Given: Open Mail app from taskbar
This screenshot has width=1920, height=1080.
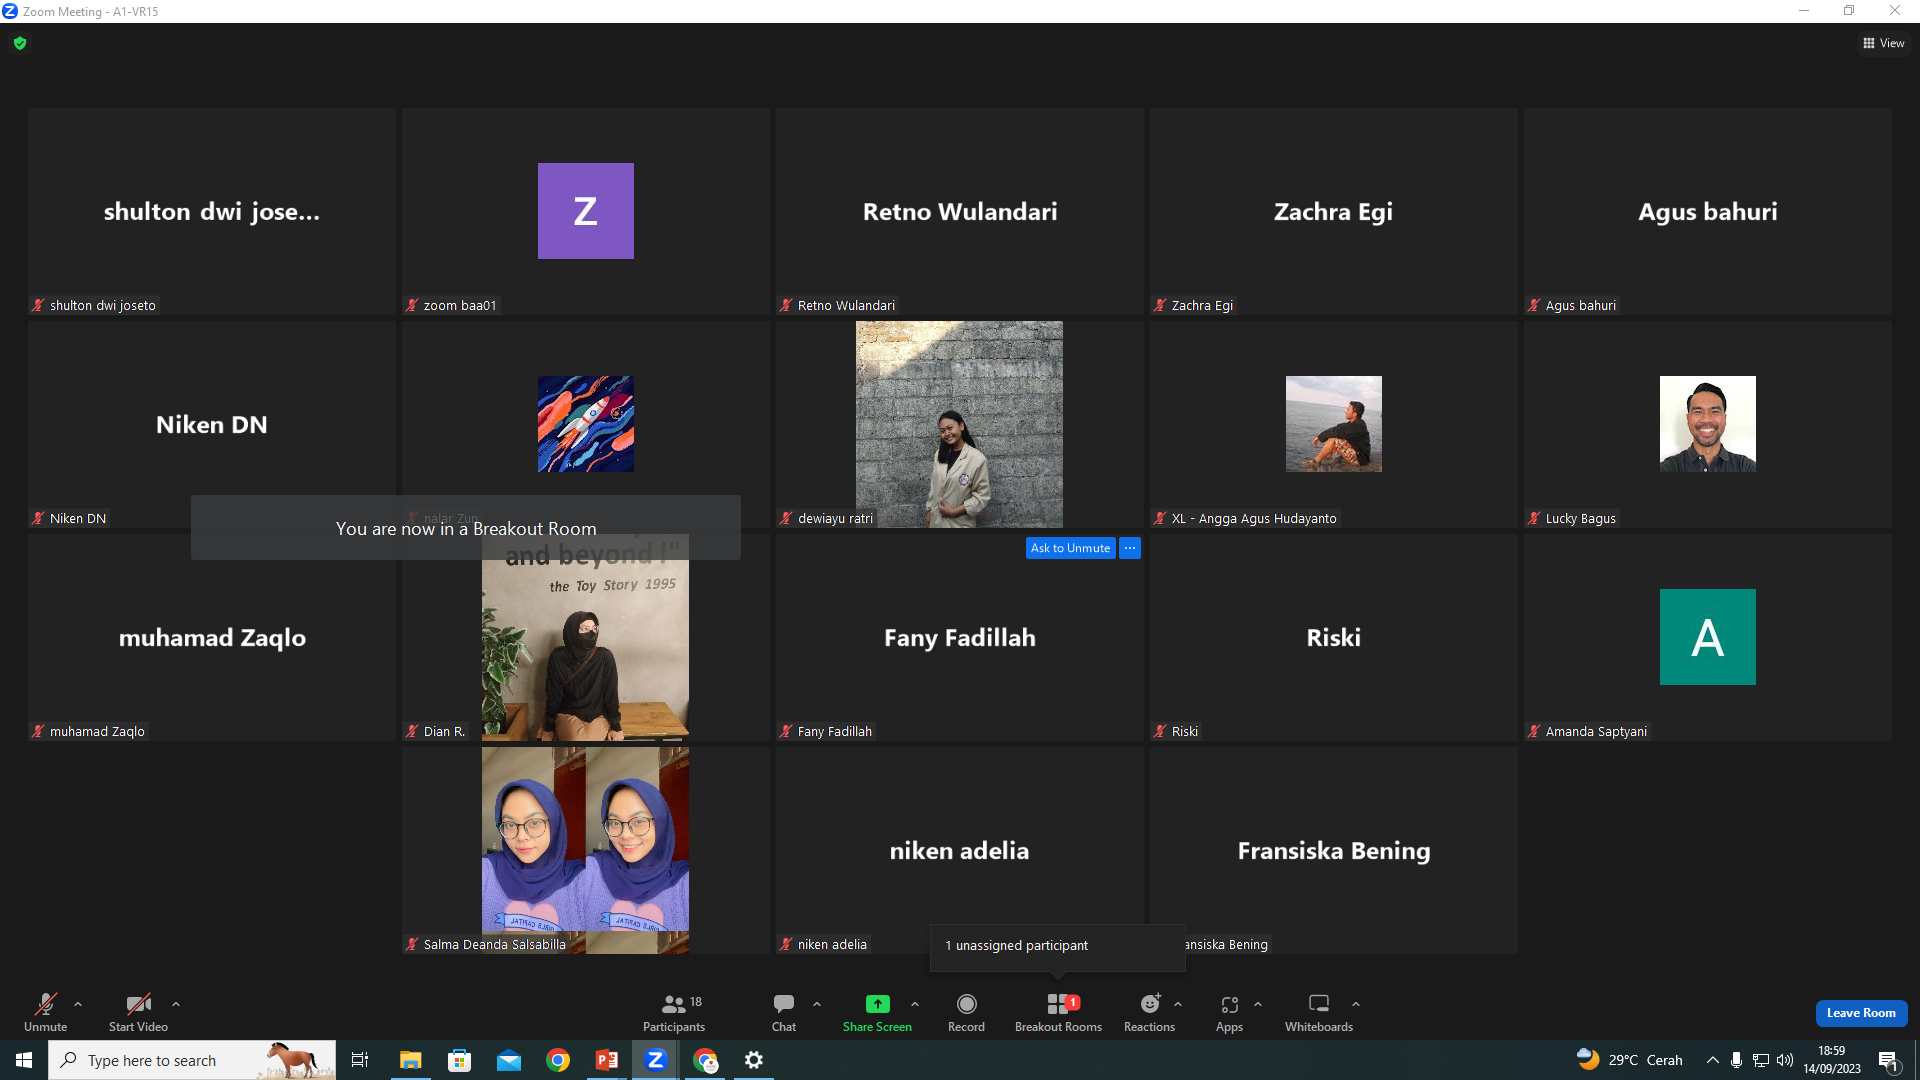Looking at the screenshot, I should point(509,1060).
